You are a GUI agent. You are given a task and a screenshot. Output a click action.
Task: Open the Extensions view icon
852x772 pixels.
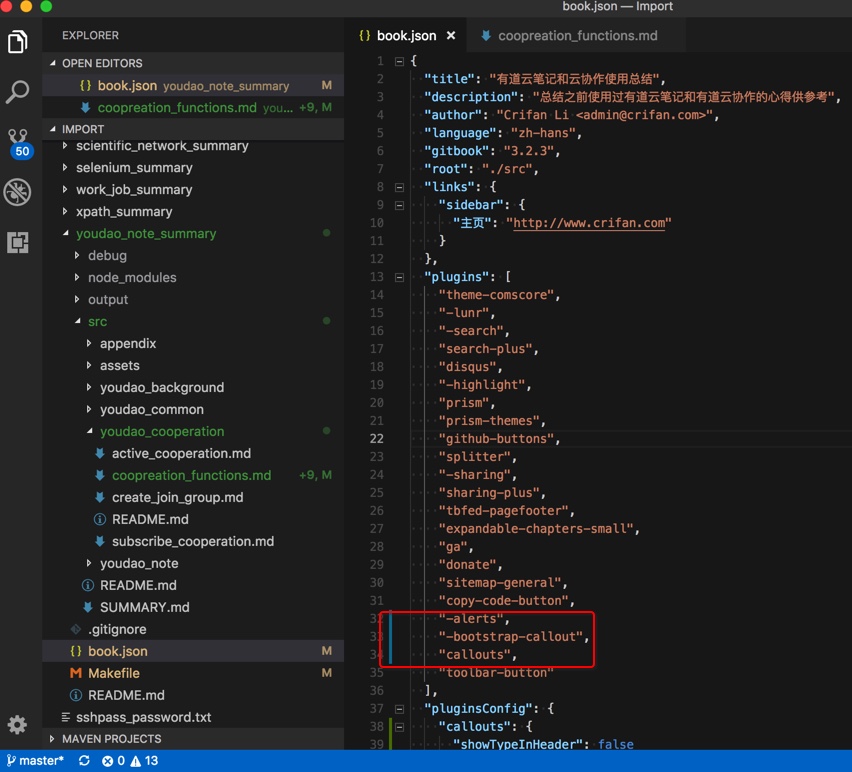[x=17, y=242]
